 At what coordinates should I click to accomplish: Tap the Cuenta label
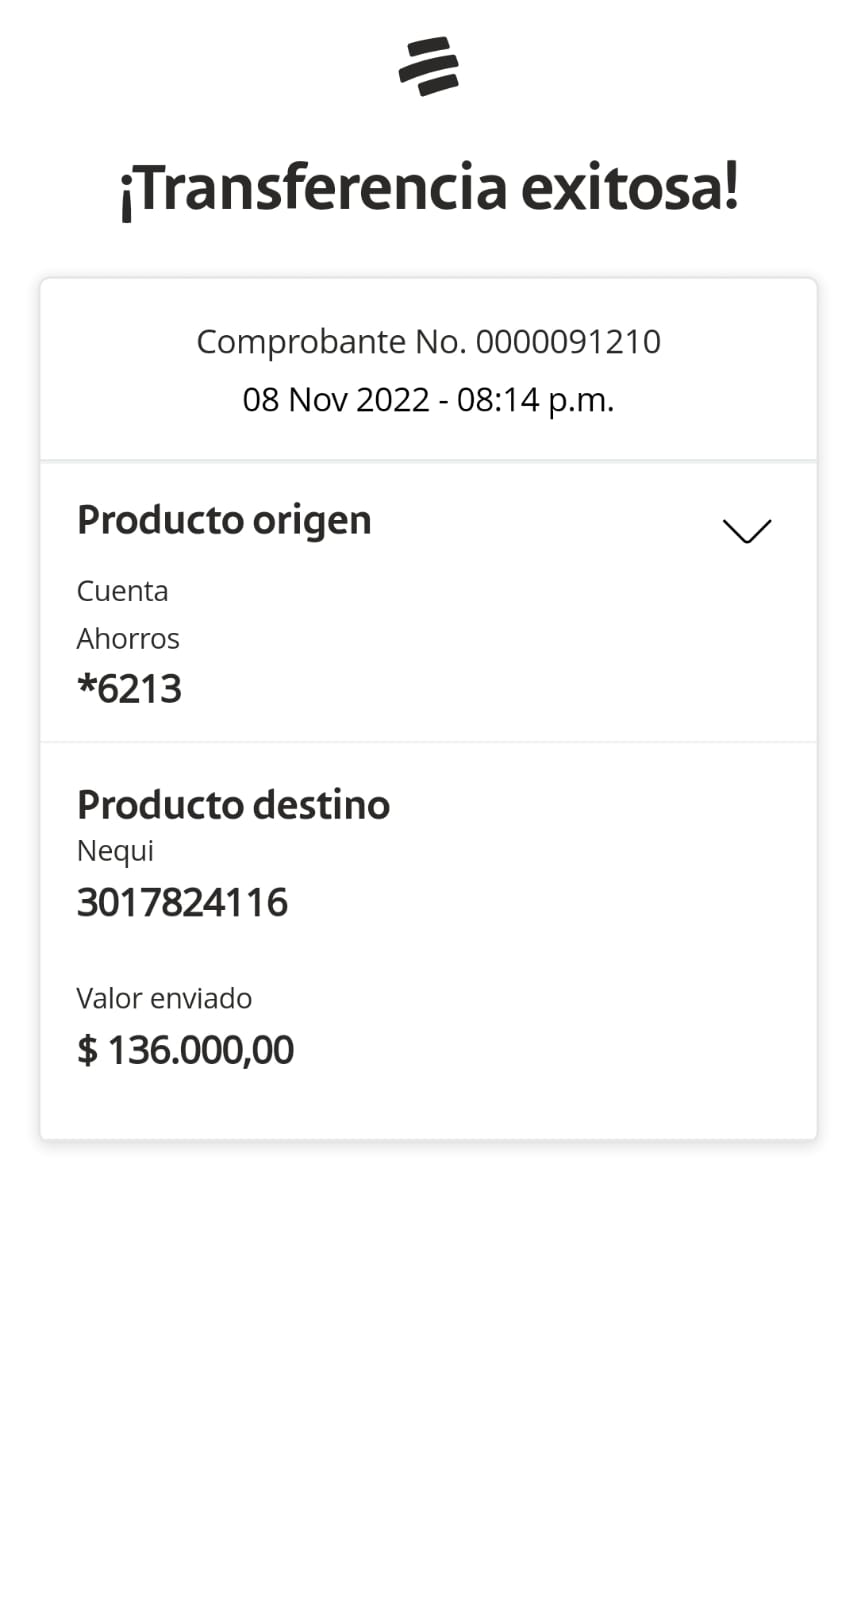pos(122,591)
